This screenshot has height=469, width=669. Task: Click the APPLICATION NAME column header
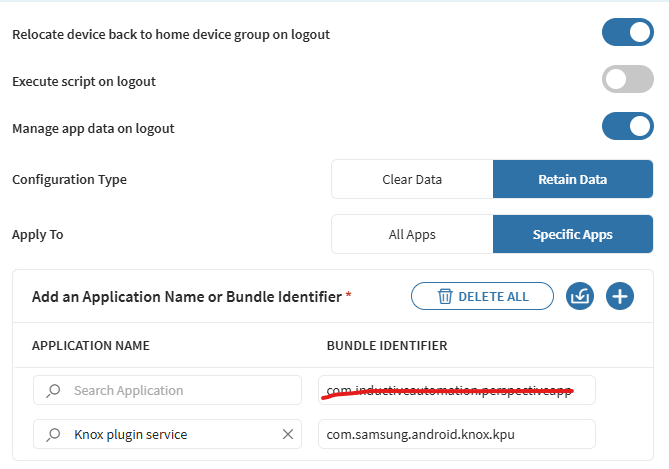91,346
